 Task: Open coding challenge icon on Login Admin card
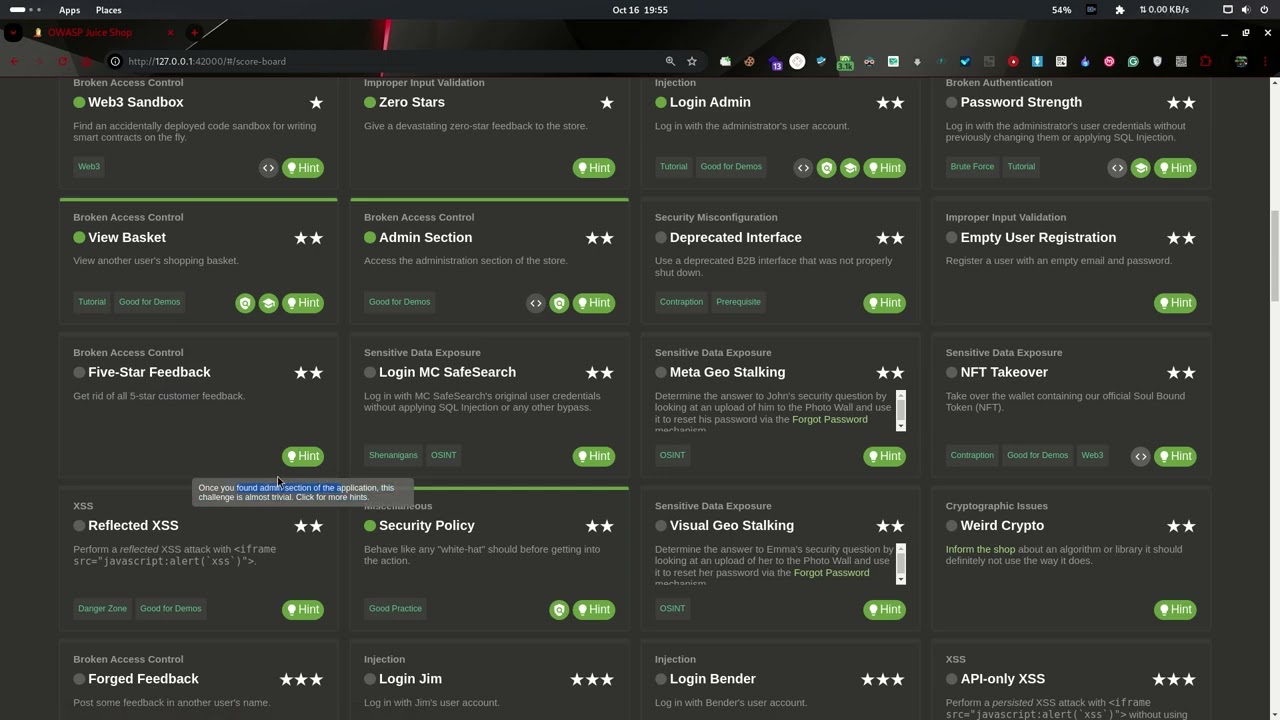[803, 168]
